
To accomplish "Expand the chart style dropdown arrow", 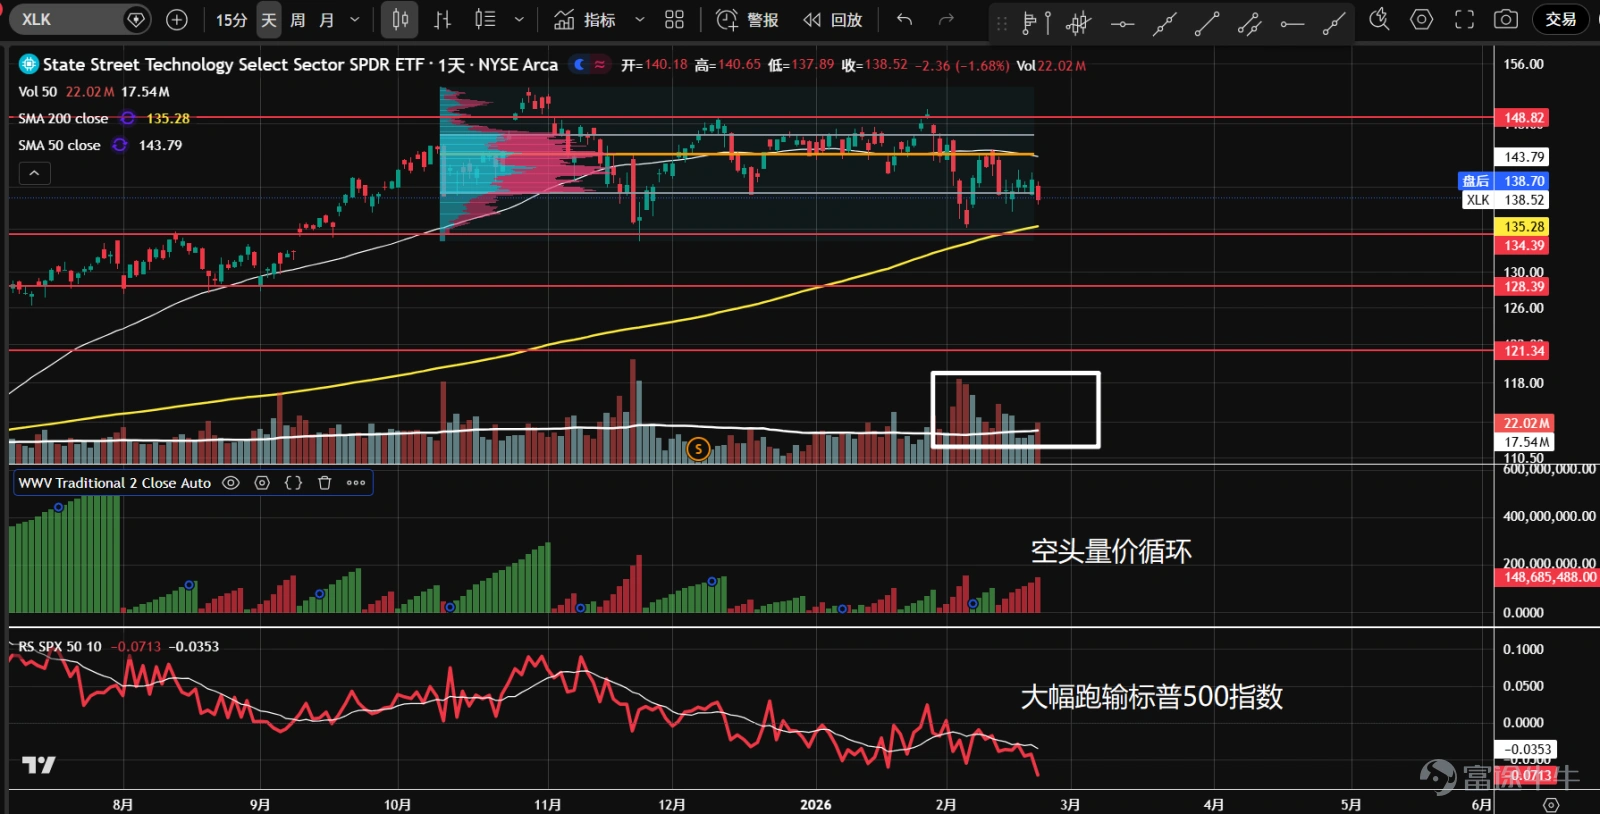I will click(x=519, y=20).
